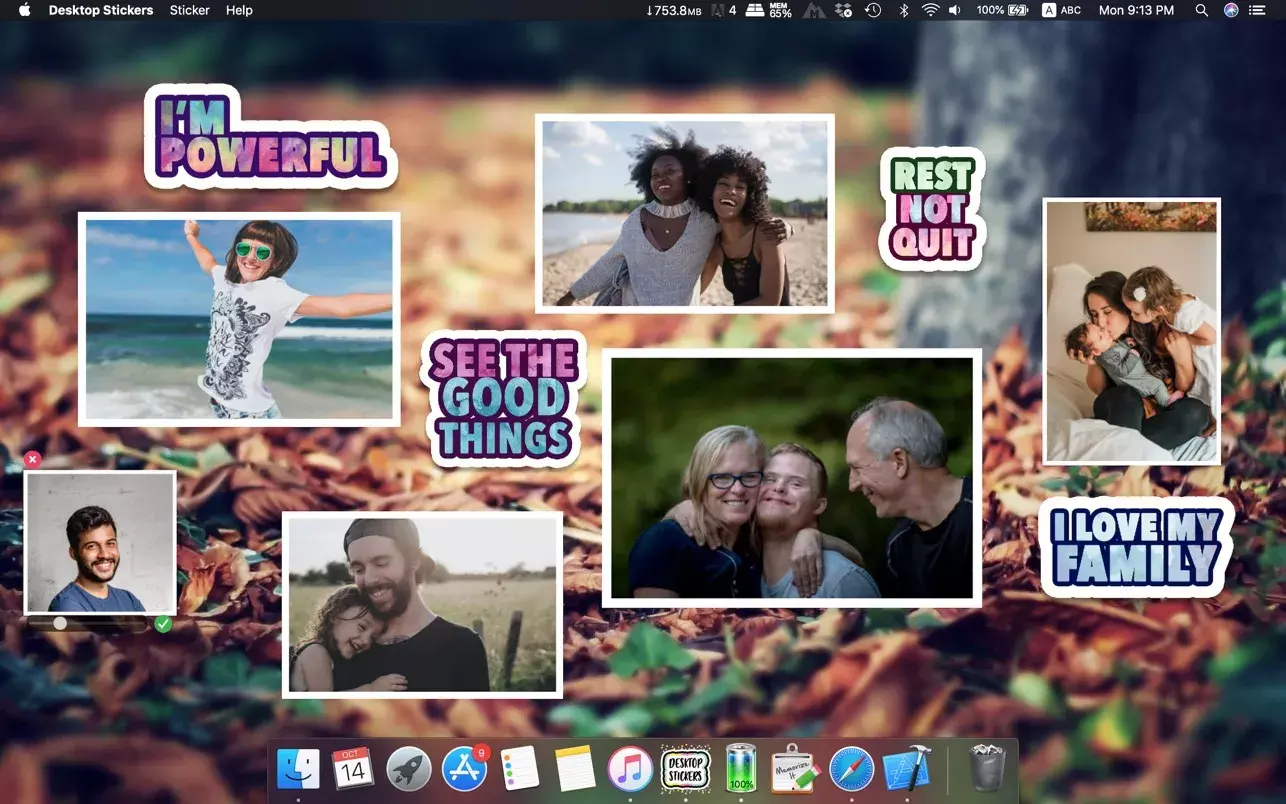Viewport: 1286px width, 804px height.
Task: Select the "I Love My Family" sticker
Action: pyautogui.click(x=1136, y=546)
